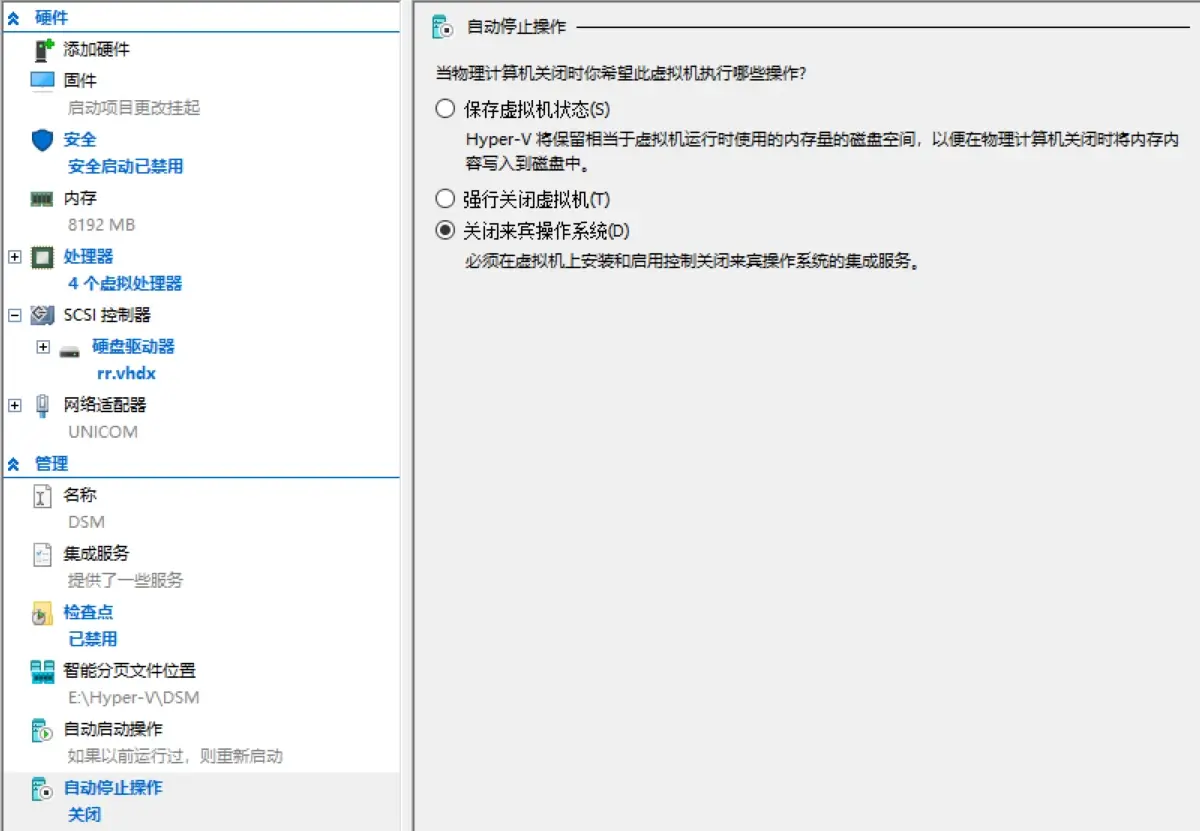
Task: Choose Turn off virtual machine (强行关闭虚拟机) option
Action: pyautogui.click(x=445, y=199)
